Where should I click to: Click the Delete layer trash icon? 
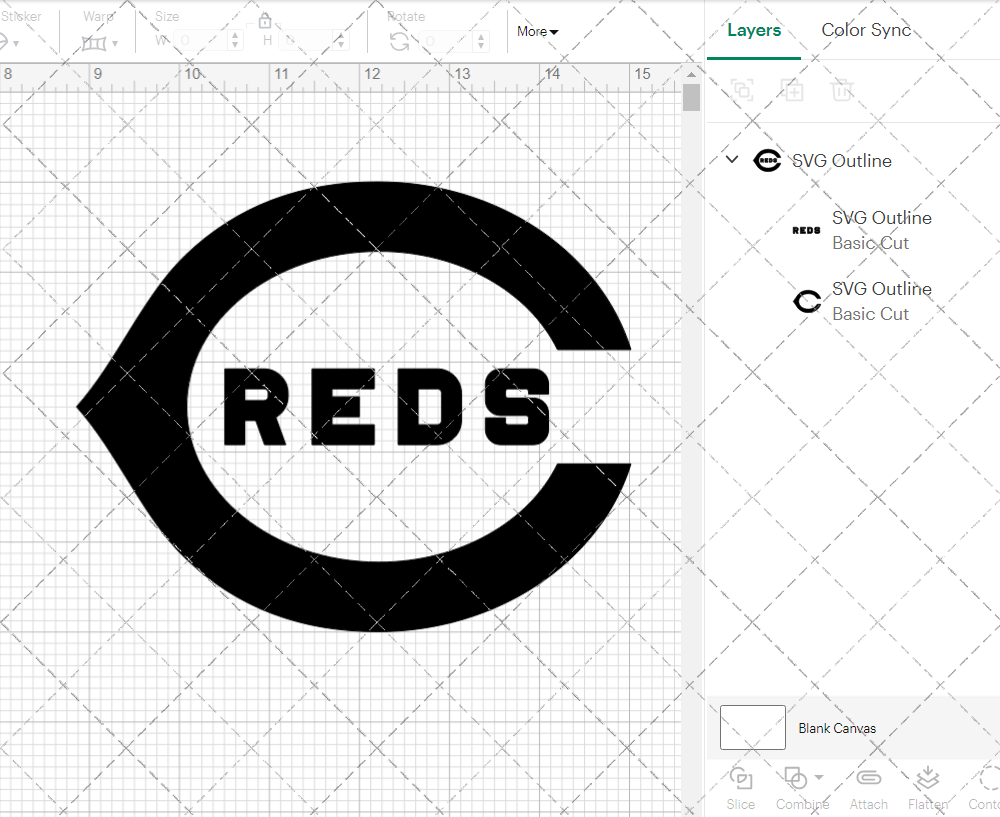[x=842, y=90]
